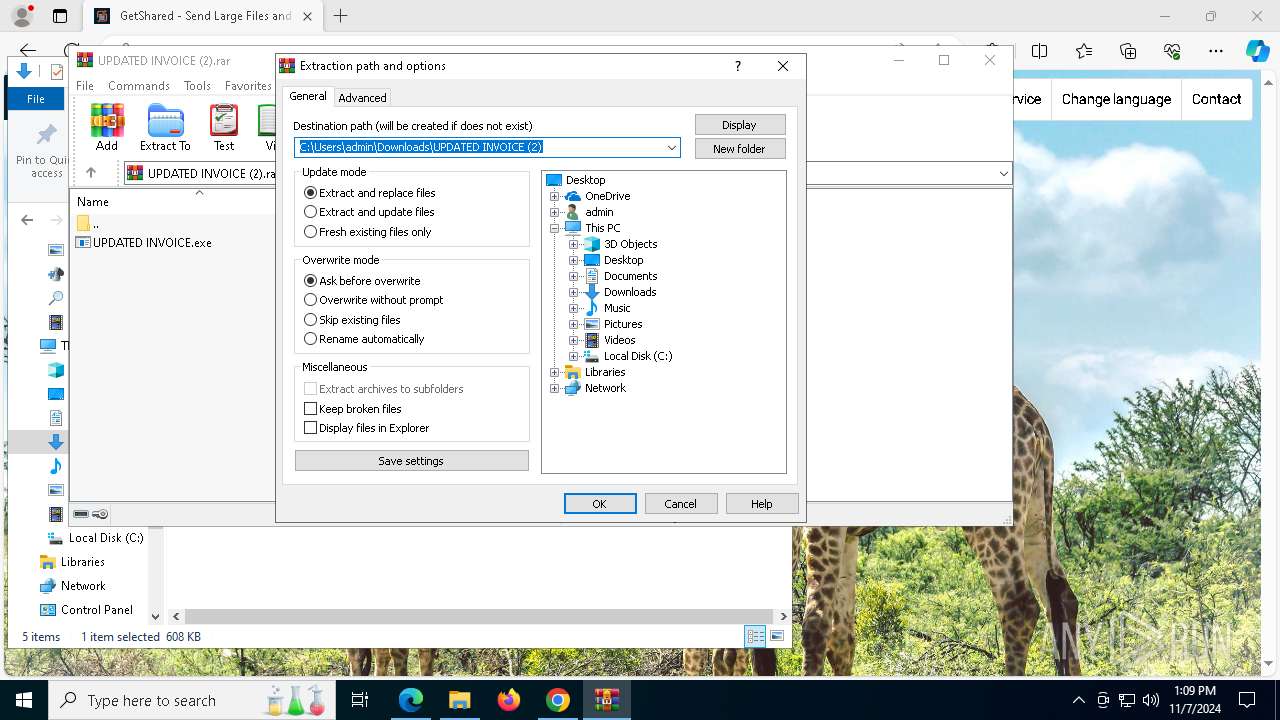Switch to details view in Explorer

pos(755,636)
